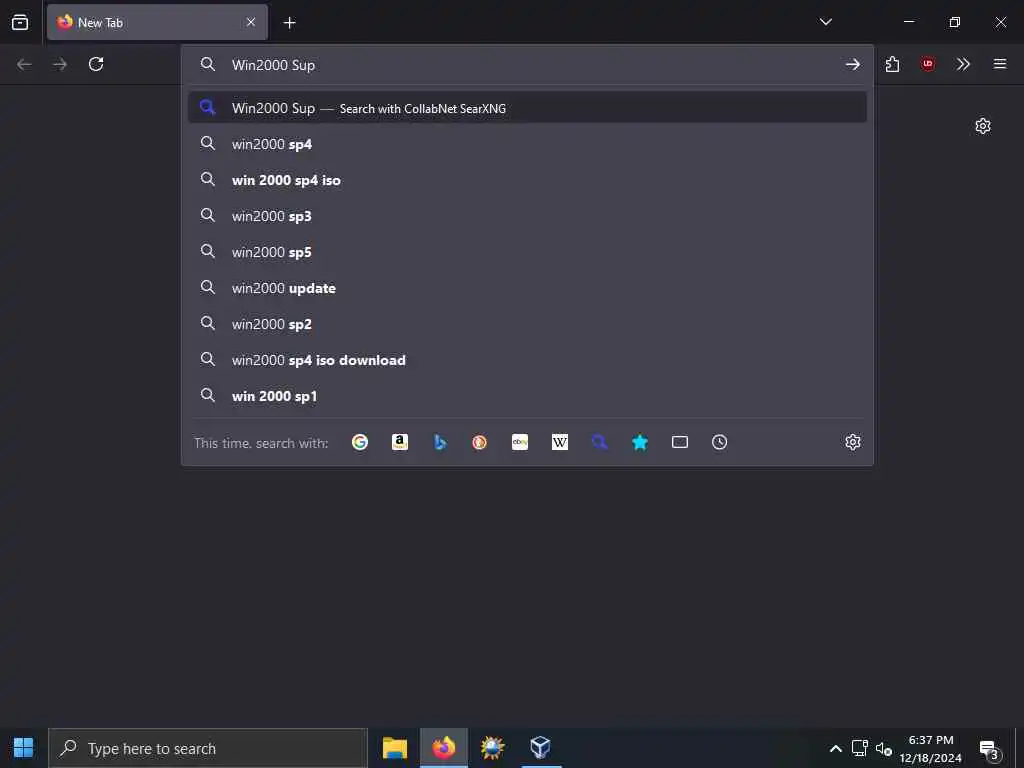The image size is (1024, 768).
Task: Select 'Win2000 Sup — Search with CollabNet SearXNG' row
Action: click(527, 108)
